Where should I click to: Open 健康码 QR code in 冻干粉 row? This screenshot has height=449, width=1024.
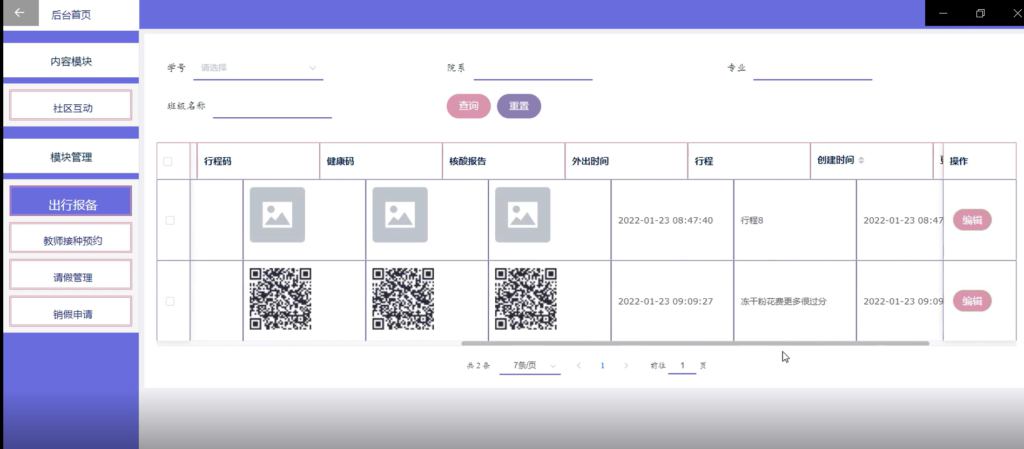point(404,299)
